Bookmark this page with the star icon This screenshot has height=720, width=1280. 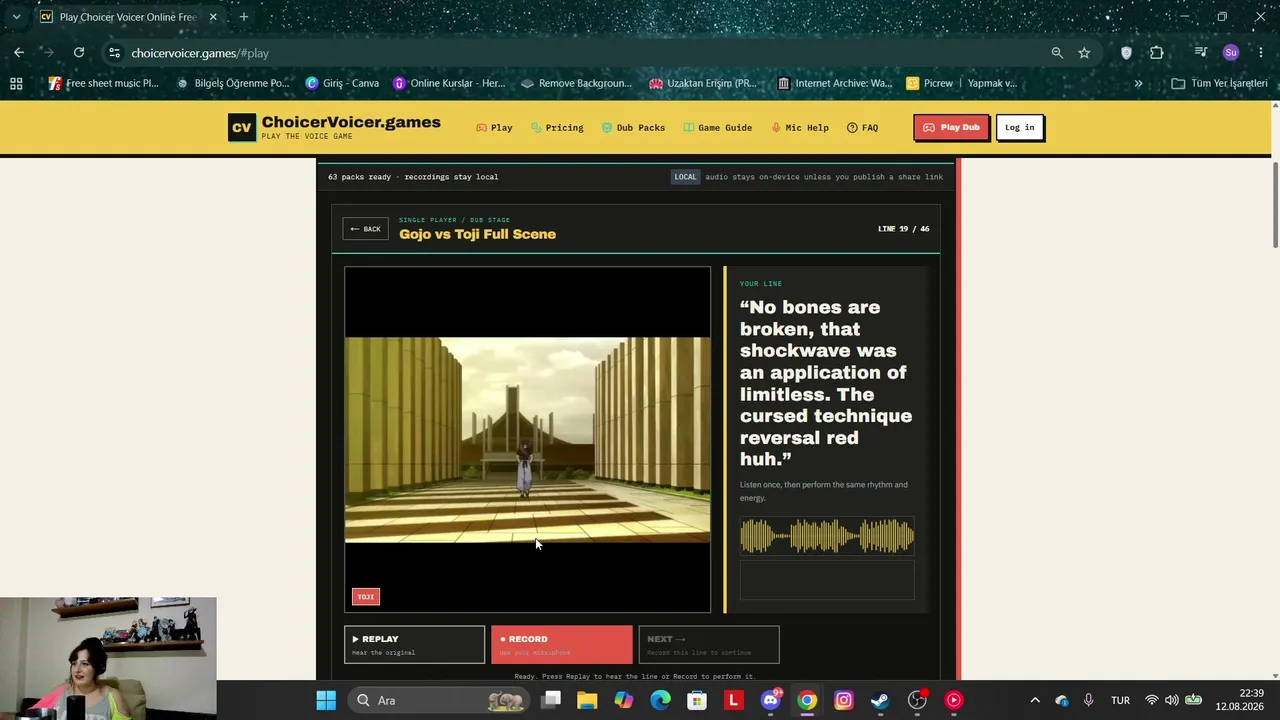coord(1084,53)
